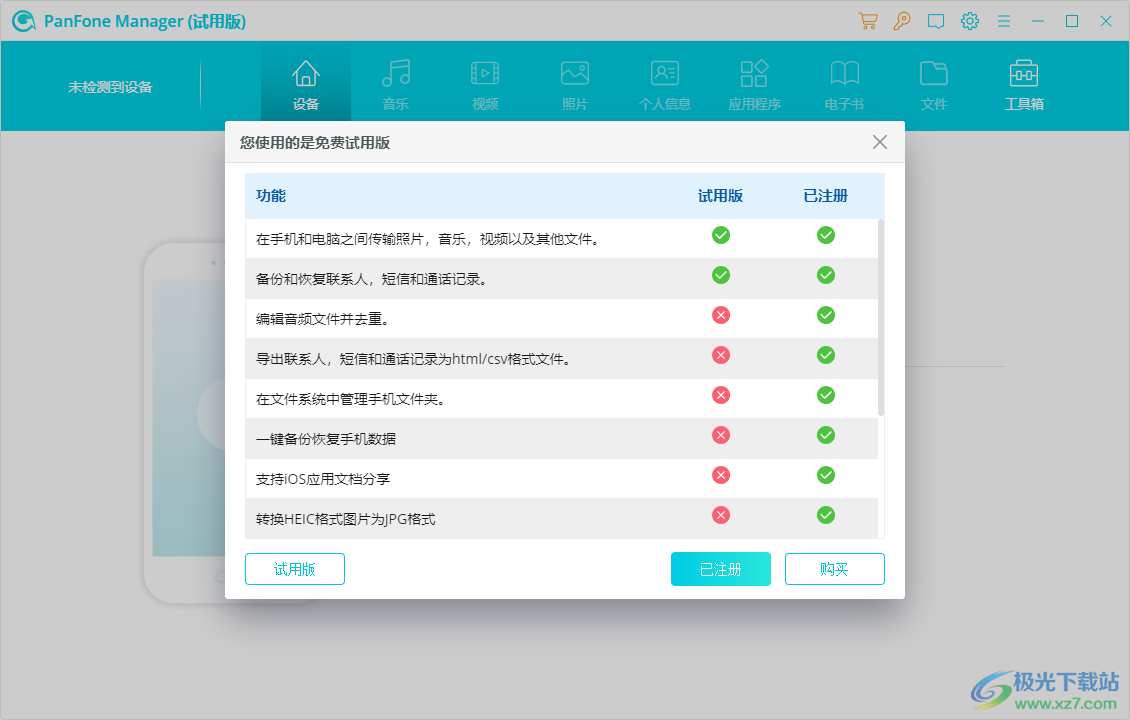The height and width of the screenshot is (720, 1130).
Task: Click trial red cross for 导出联系人 row
Action: click(721, 355)
